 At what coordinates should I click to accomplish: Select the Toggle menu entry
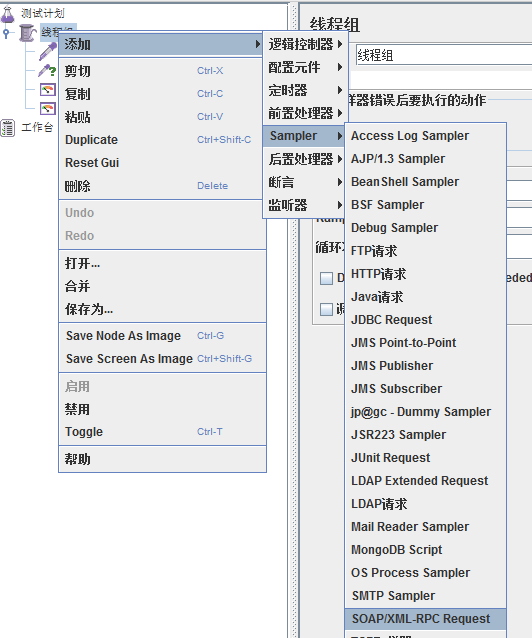click(x=162, y=432)
